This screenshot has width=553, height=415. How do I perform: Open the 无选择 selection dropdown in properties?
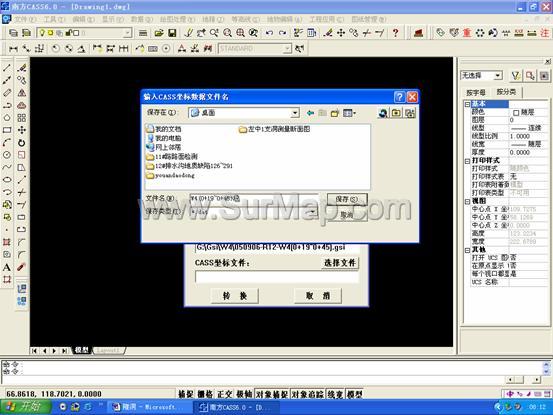click(x=498, y=75)
